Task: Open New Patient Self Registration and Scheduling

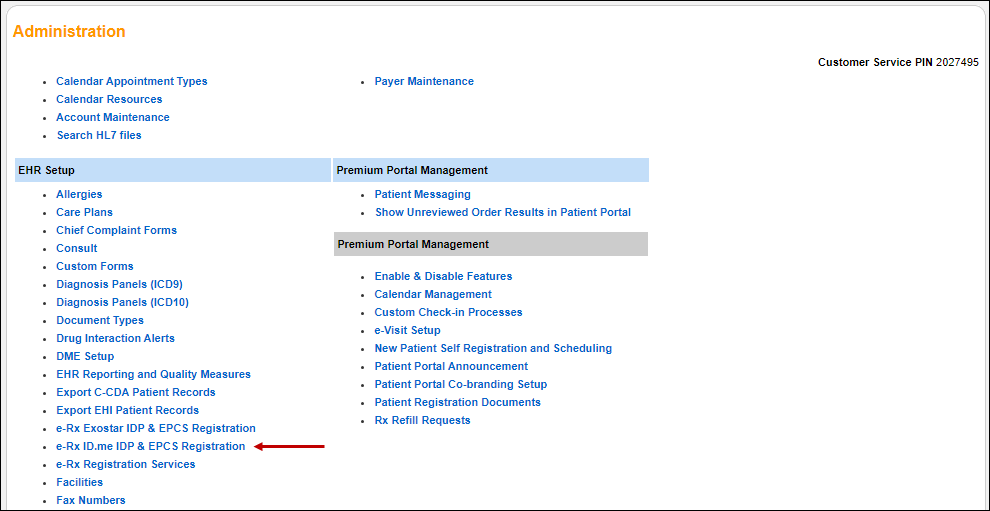Action: click(x=493, y=348)
